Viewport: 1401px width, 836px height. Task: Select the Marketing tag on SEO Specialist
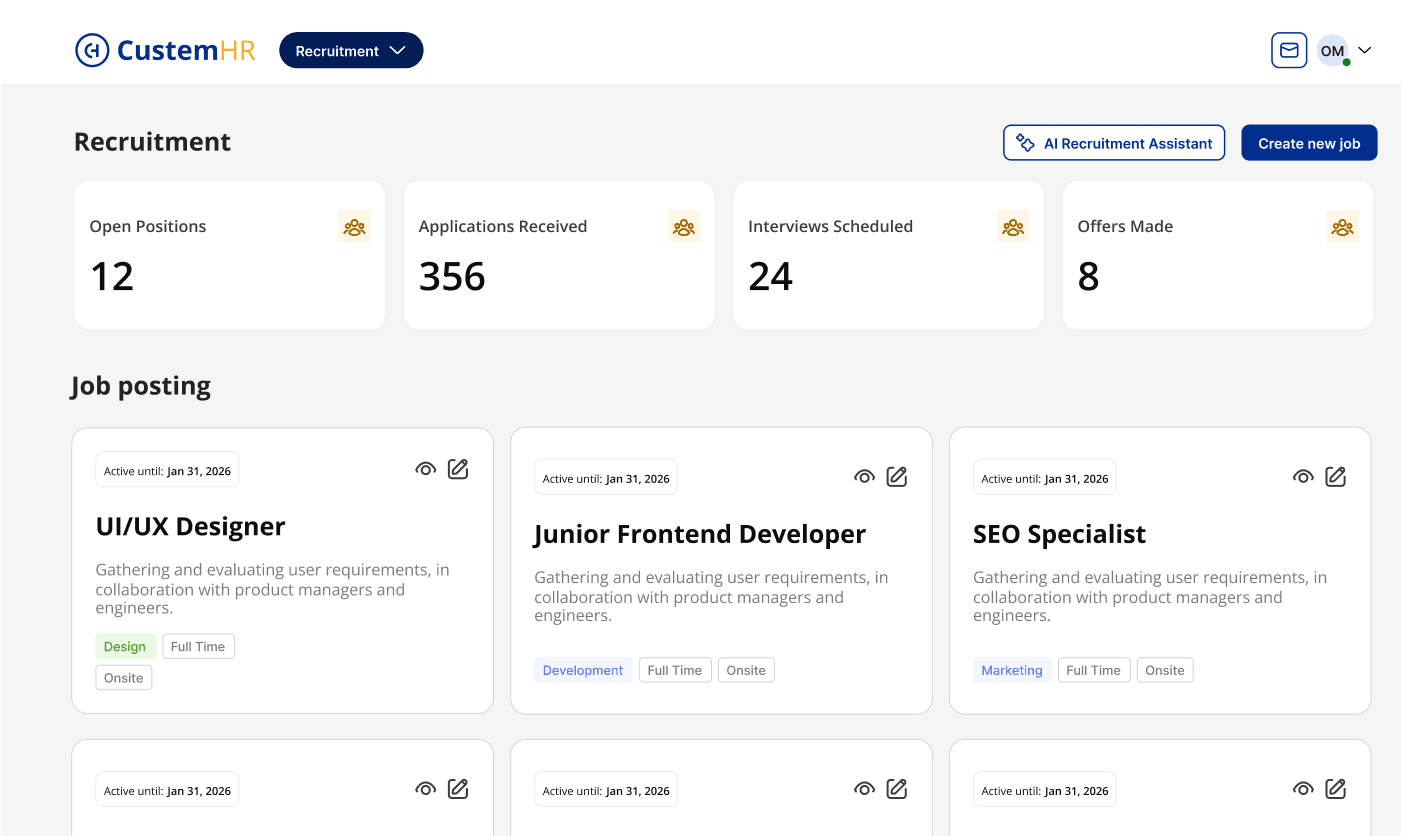(1011, 670)
